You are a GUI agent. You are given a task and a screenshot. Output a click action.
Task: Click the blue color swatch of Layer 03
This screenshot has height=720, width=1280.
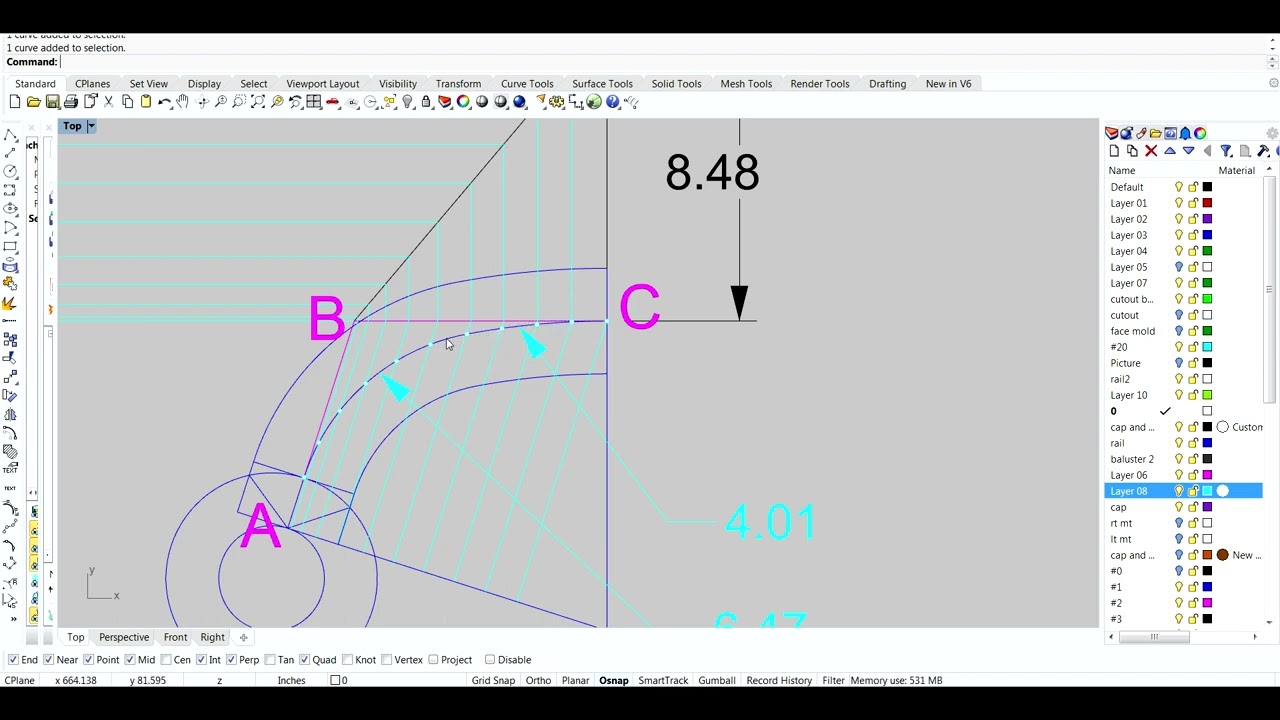pos(1207,235)
